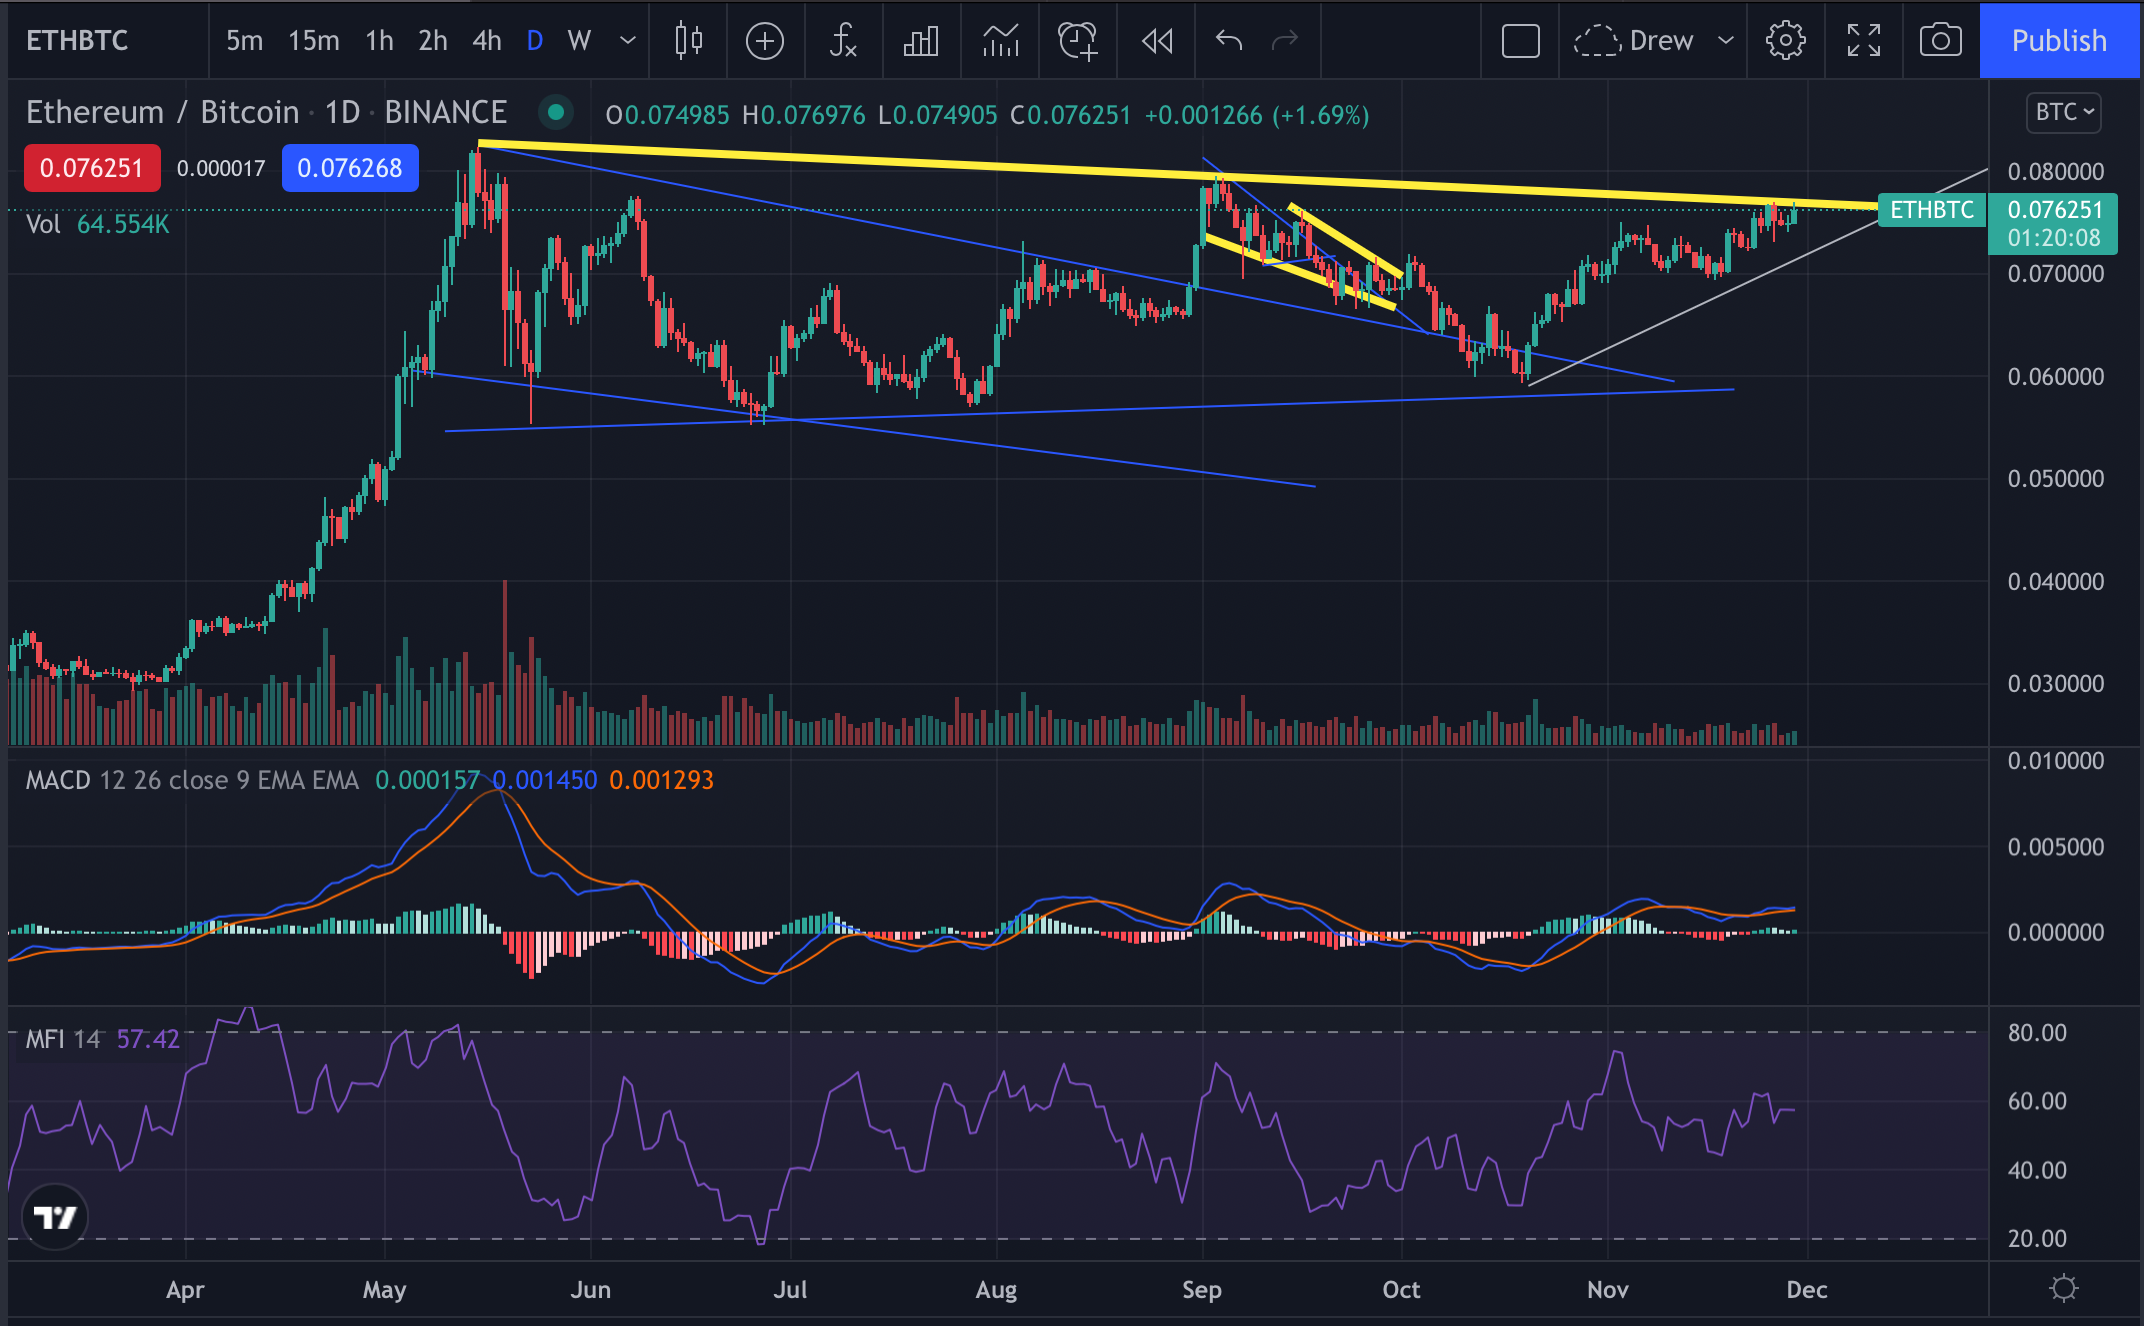This screenshot has width=2144, height=1326.
Task: Take a chart snapshot with camera
Action: [1940, 41]
